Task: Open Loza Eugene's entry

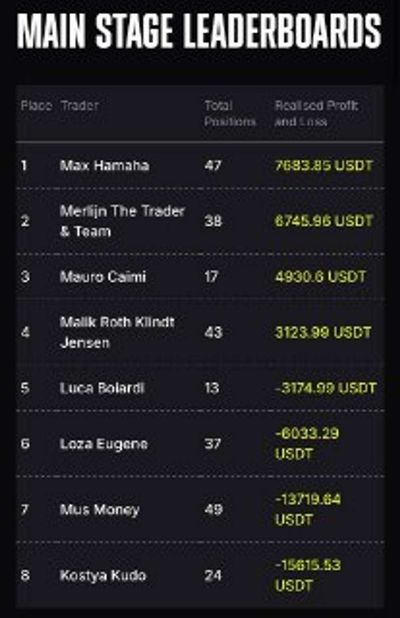Action: [x=104, y=444]
